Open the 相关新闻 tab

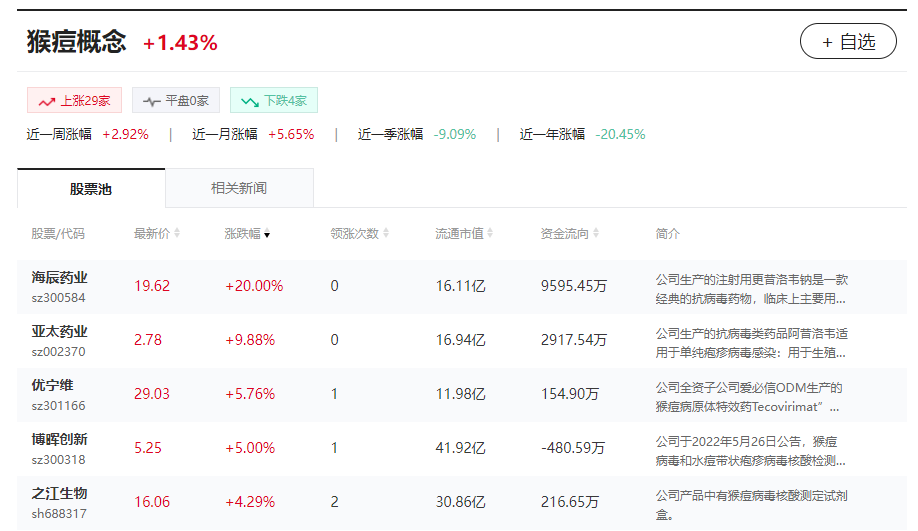point(239,188)
